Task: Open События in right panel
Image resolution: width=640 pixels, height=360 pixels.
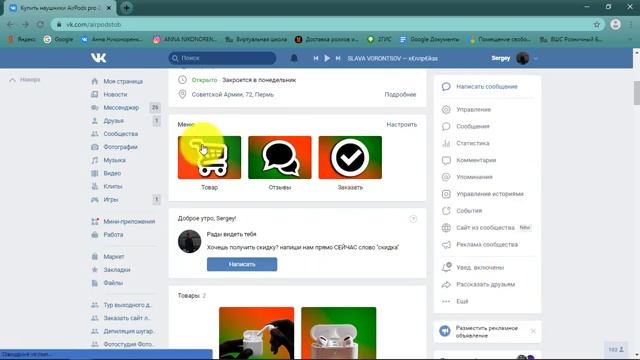Action: point(469,211)
